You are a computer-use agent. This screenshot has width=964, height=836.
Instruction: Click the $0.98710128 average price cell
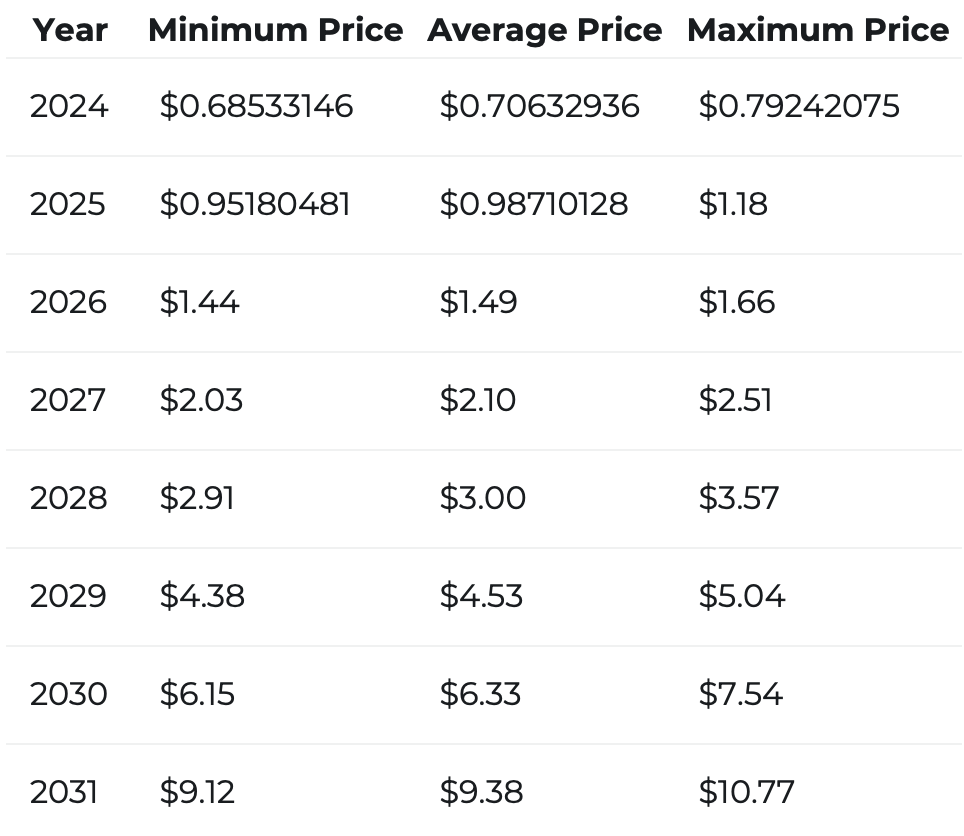tap(533, 204)
